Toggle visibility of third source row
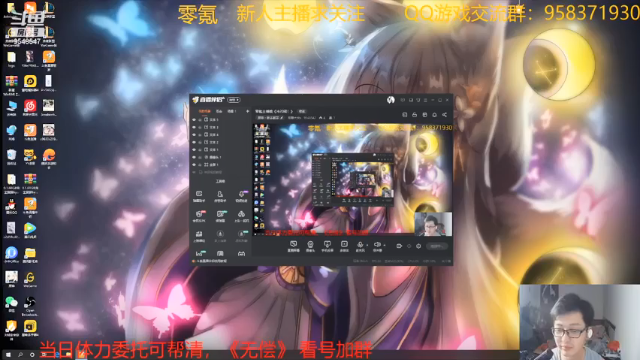This screenshot has height=360, width=640. click(x=194, y=135)
